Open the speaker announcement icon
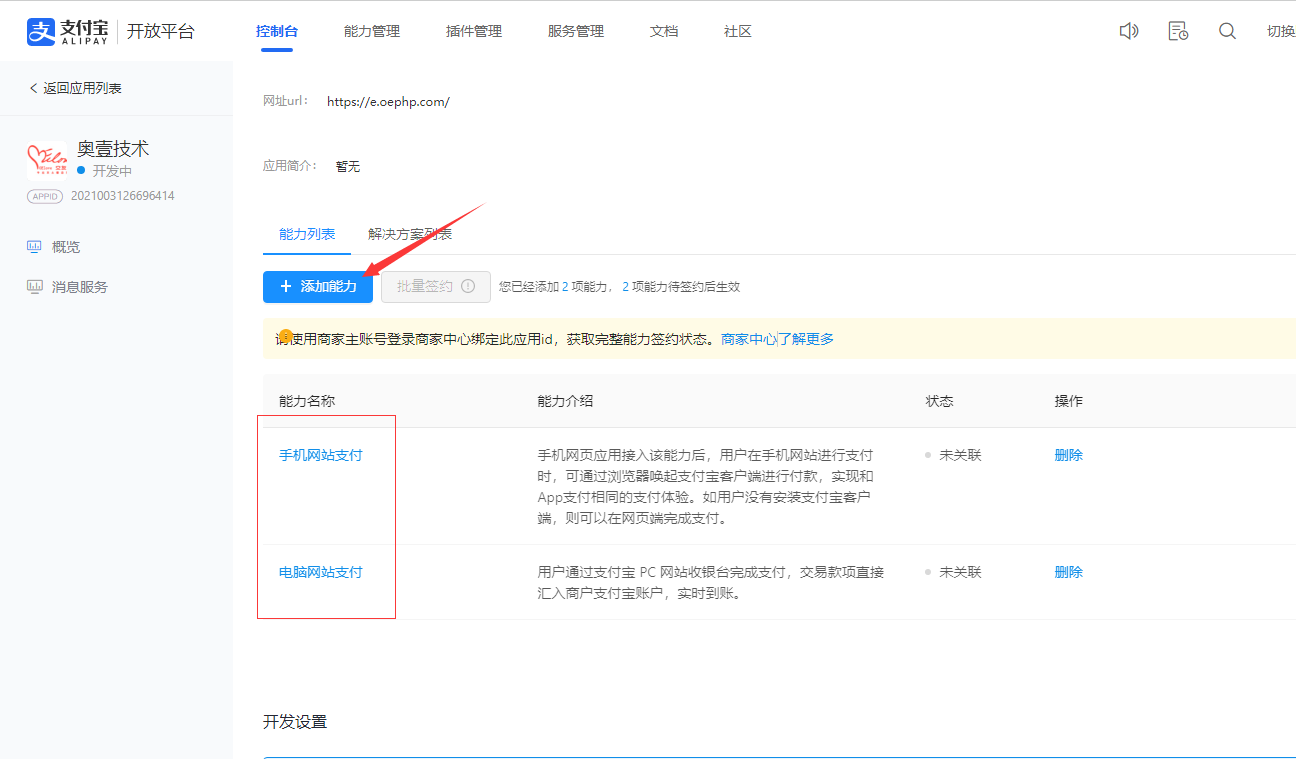 [1129, 31]
